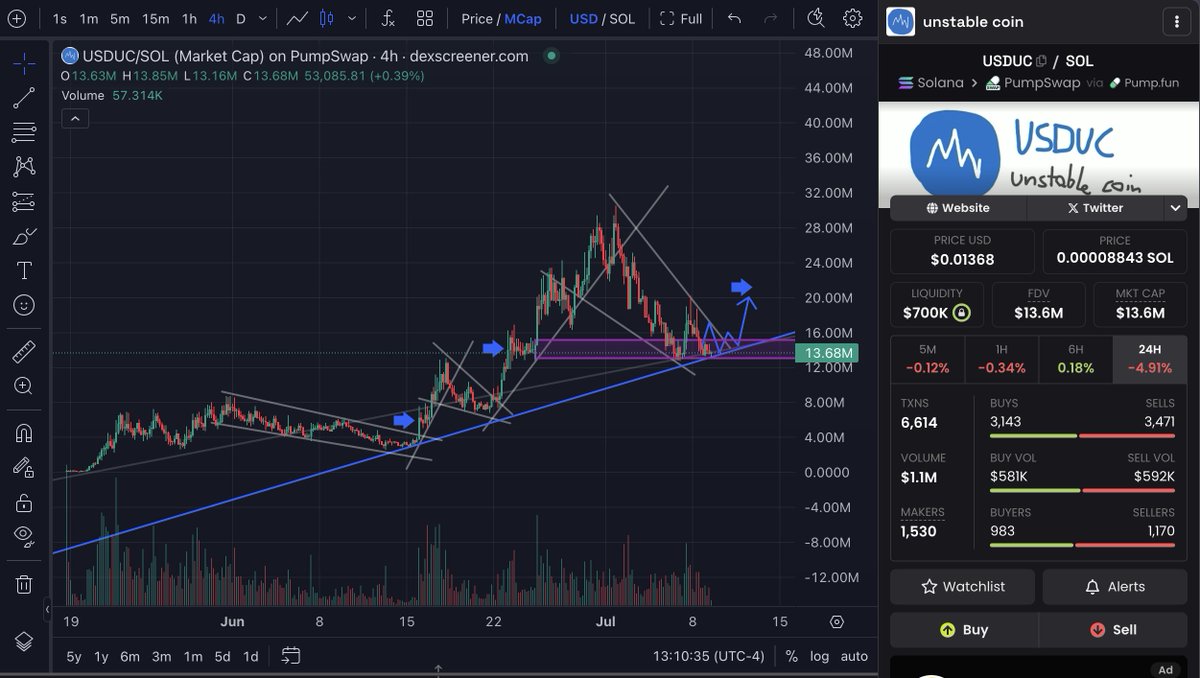Screen dimensions: 1200x678
Task: Activate the zoom in tool
Action: [x=24, y=386]
